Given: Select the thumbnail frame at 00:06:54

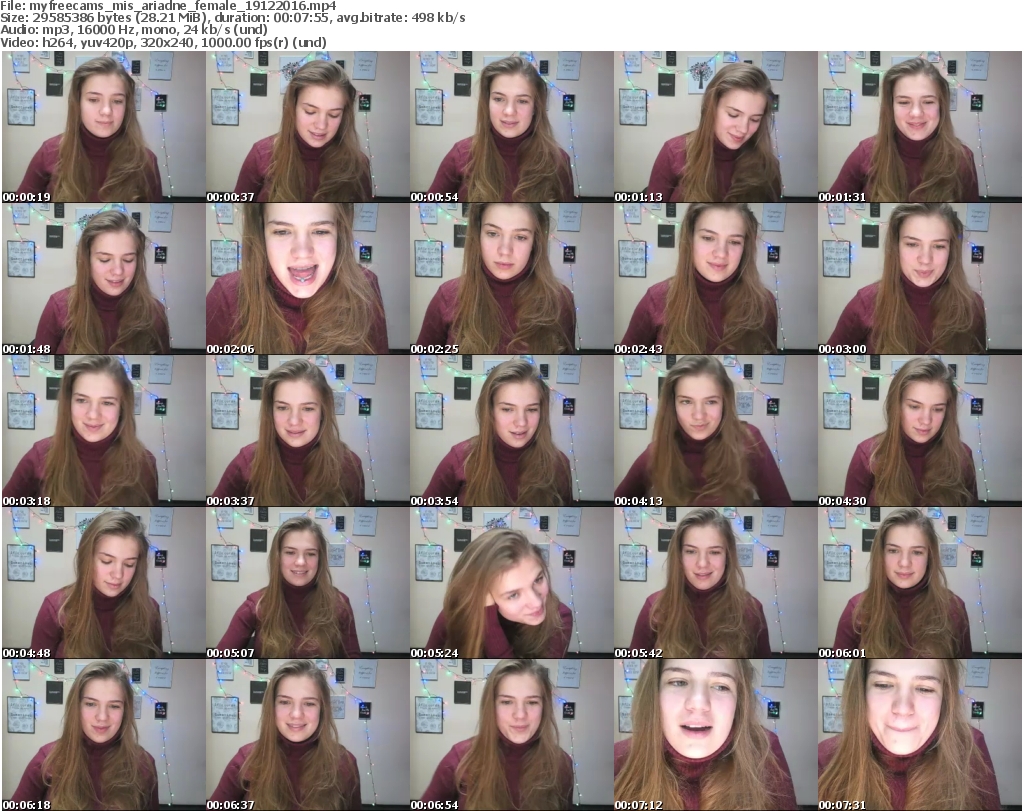Looking at the screenshot, I should [511, 735].
